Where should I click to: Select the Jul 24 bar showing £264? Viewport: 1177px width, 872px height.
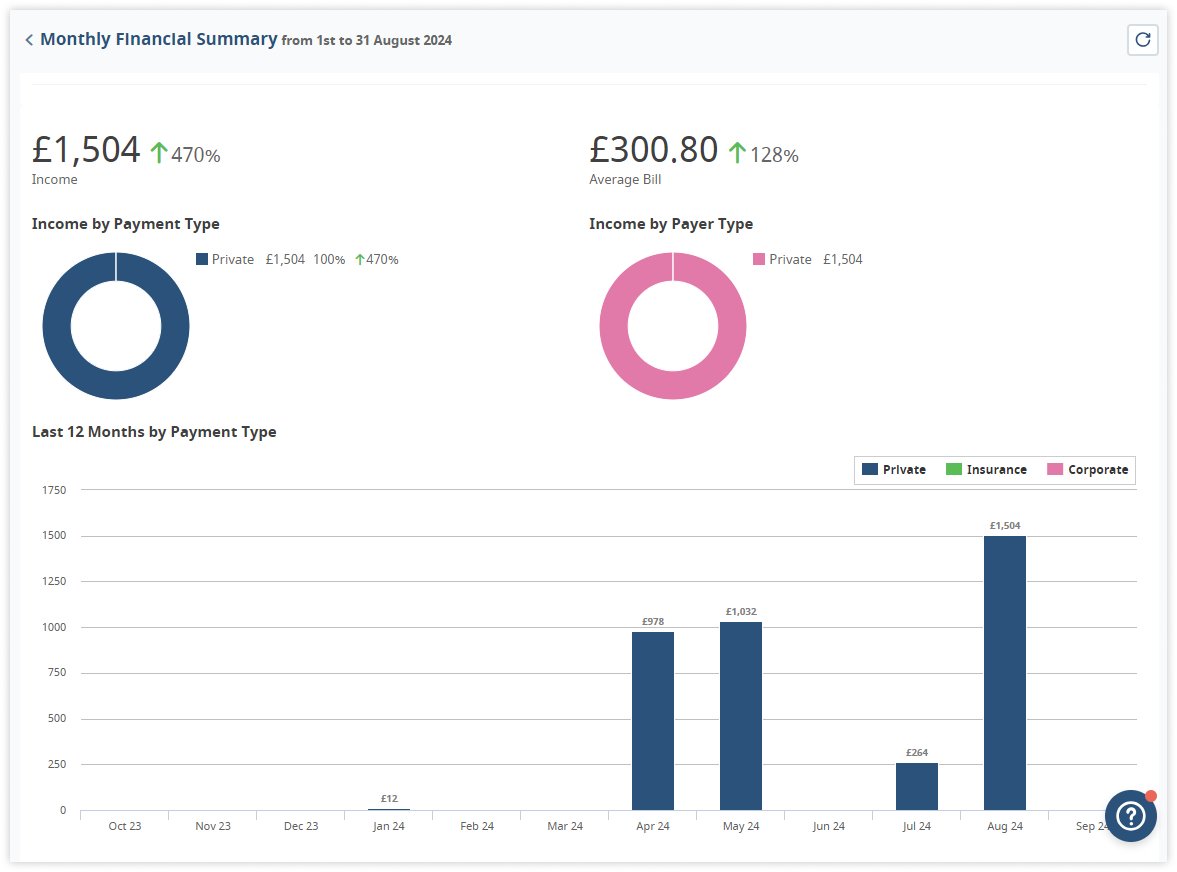click(x=916, y=786)
